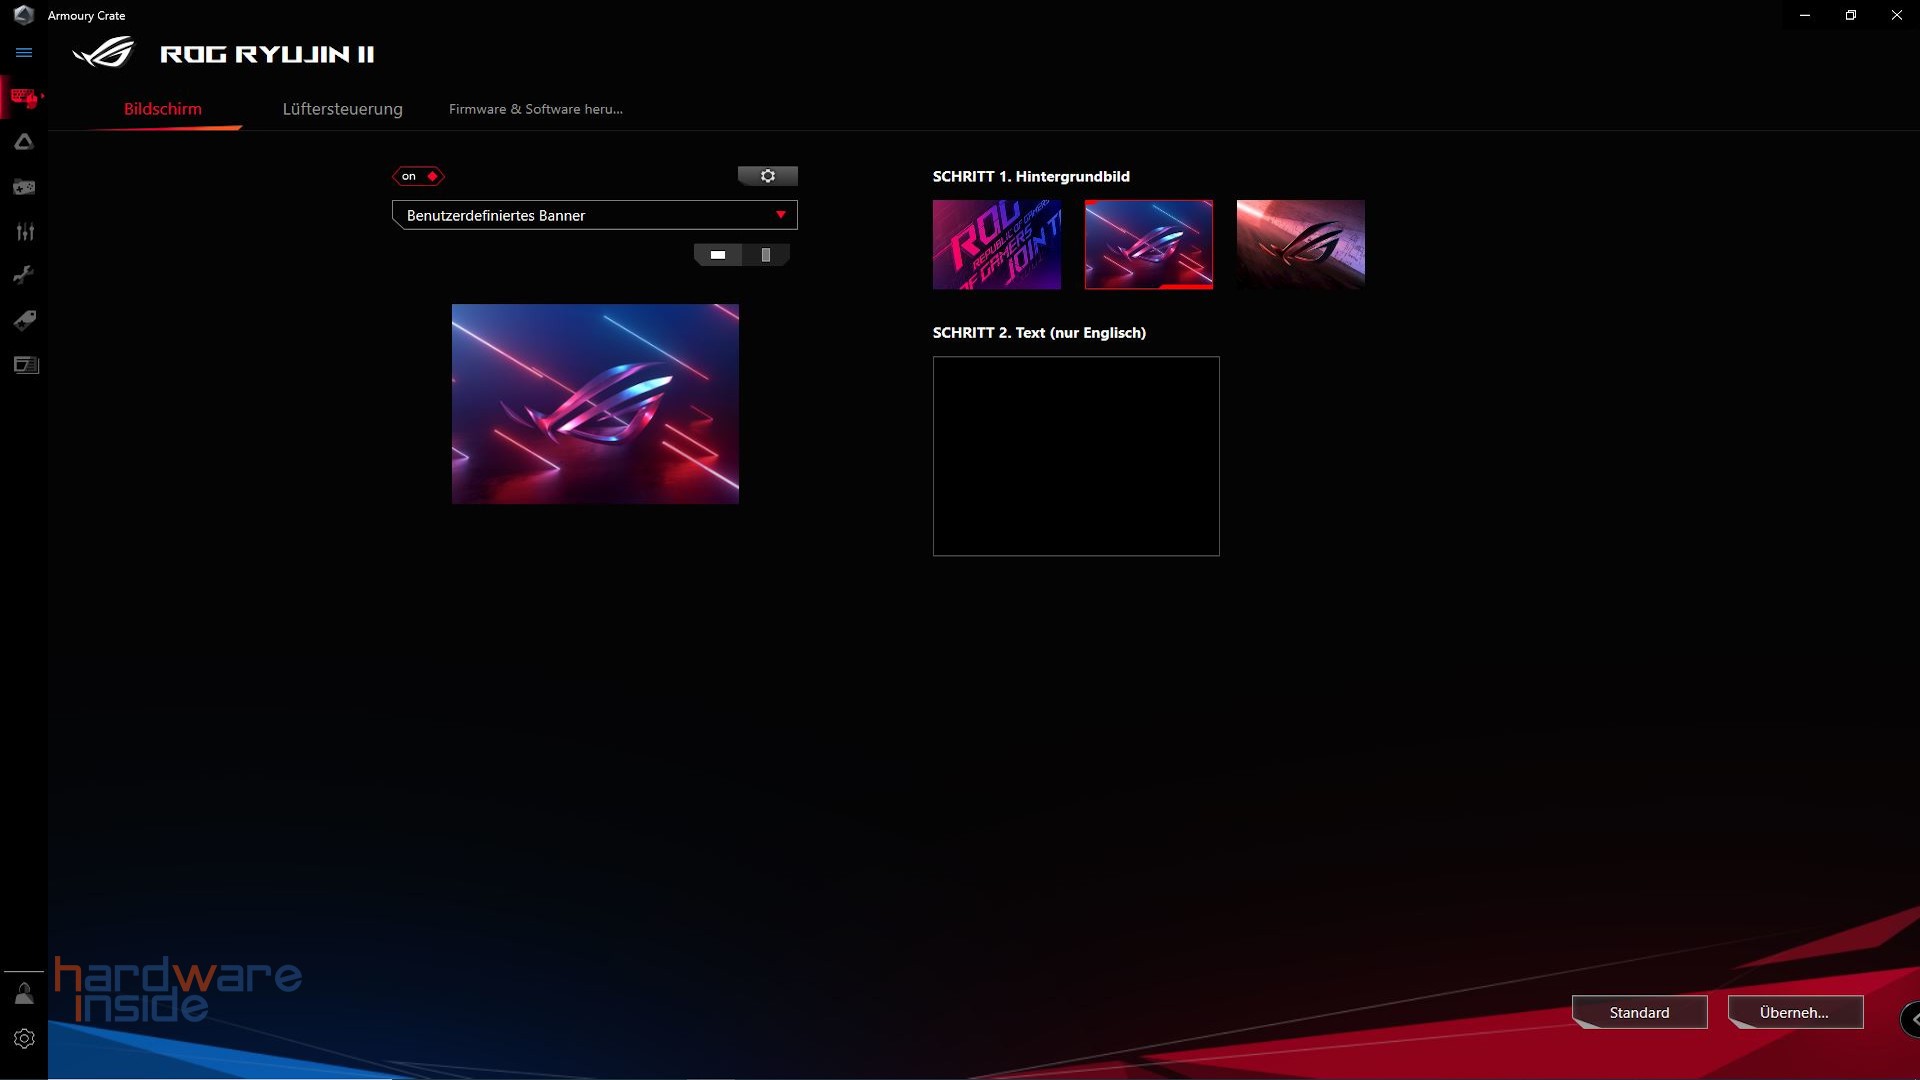
Task: Choose the pink ROG Join text background
Action: click(997, 245)
